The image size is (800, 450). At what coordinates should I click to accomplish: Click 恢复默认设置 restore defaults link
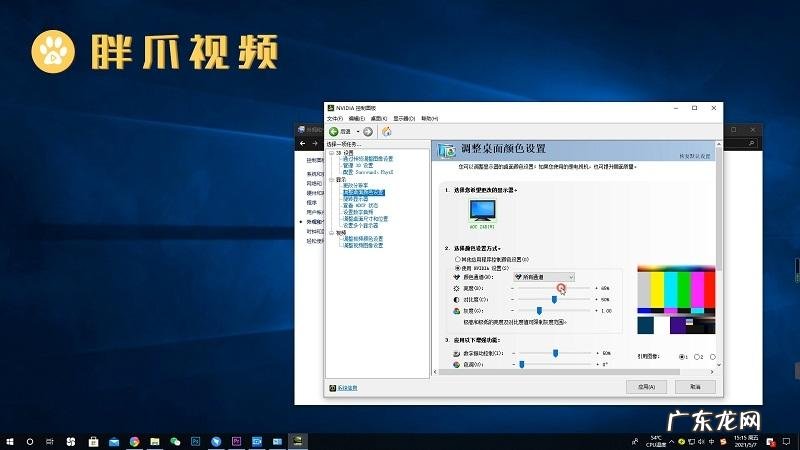(x=694, y=156)
